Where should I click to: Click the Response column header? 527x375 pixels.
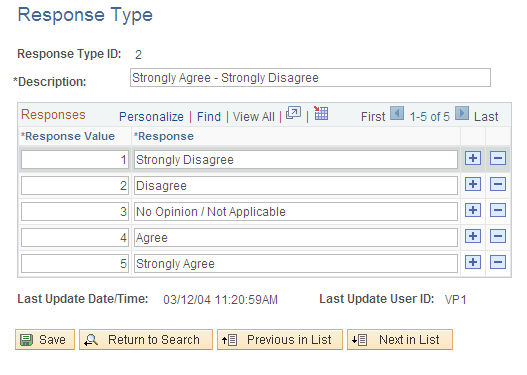(x=164, y=136)
